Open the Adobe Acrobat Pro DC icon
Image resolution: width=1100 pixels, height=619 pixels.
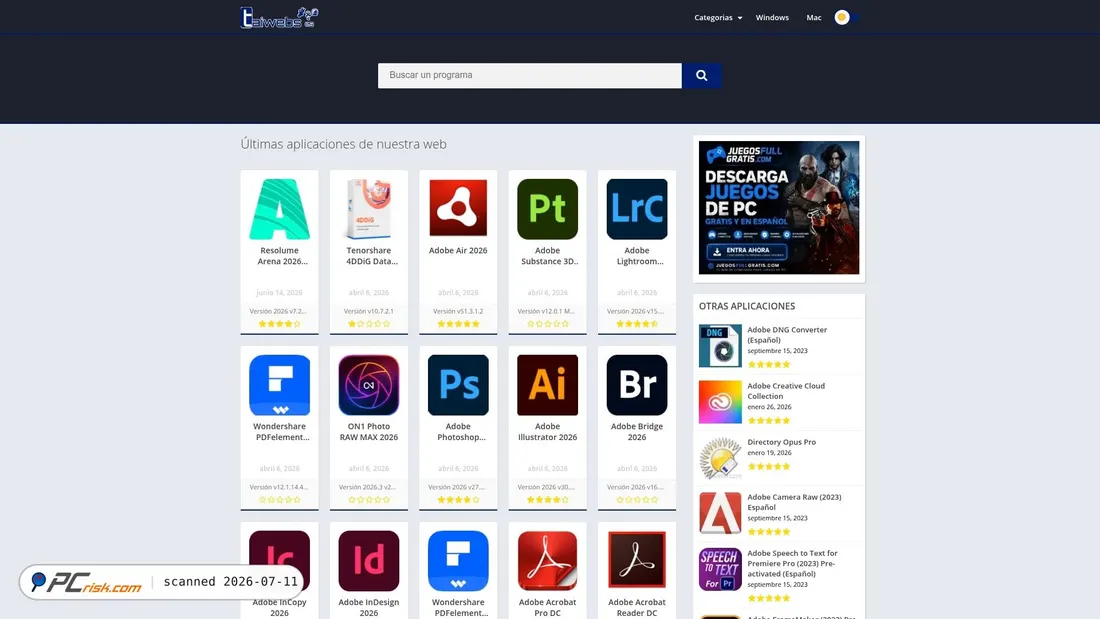pyautogui.click(x=547, y=561)
